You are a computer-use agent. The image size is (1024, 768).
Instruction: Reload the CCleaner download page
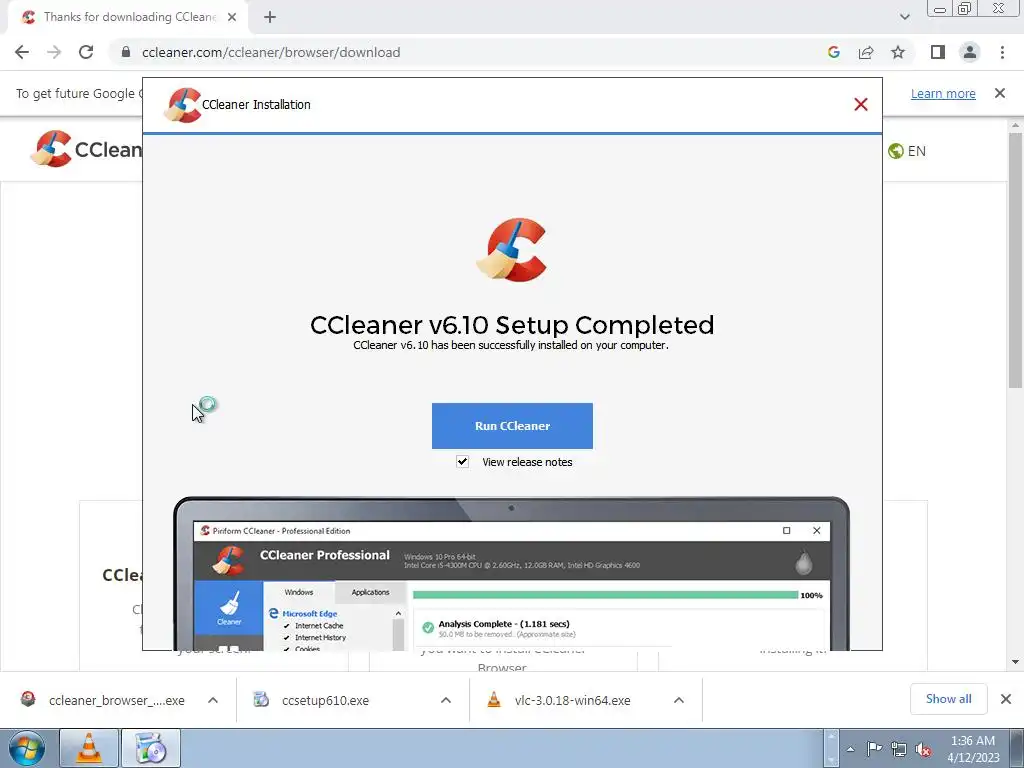coord(86,52)
